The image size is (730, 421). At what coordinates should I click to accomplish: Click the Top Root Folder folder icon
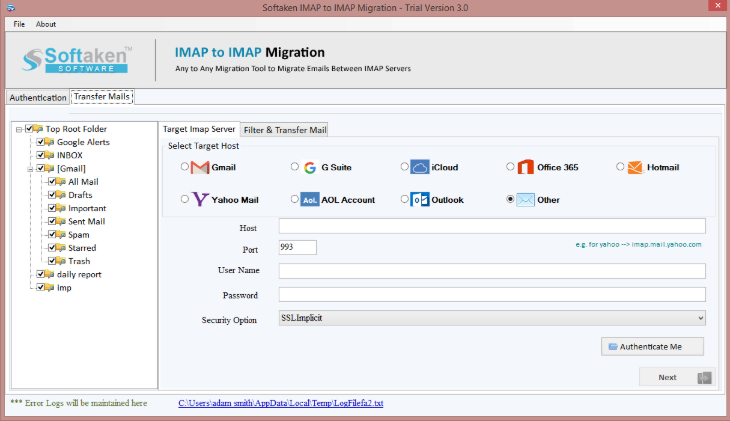pos(38,129)
